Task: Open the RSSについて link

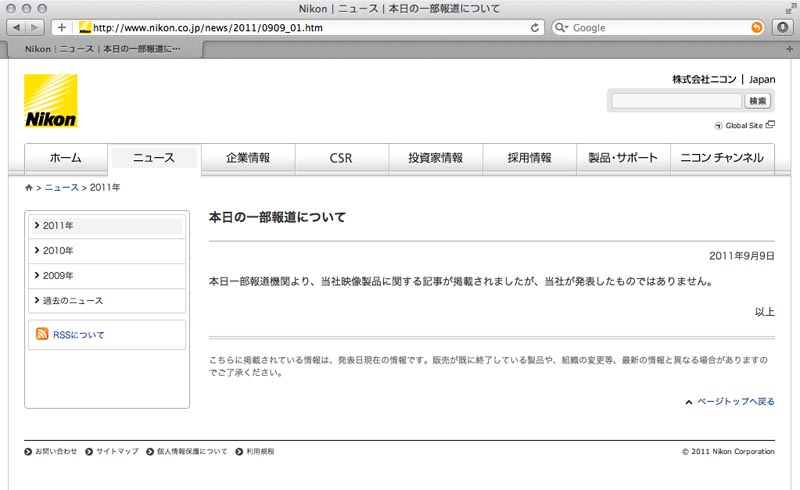Action: pos(79,335)
